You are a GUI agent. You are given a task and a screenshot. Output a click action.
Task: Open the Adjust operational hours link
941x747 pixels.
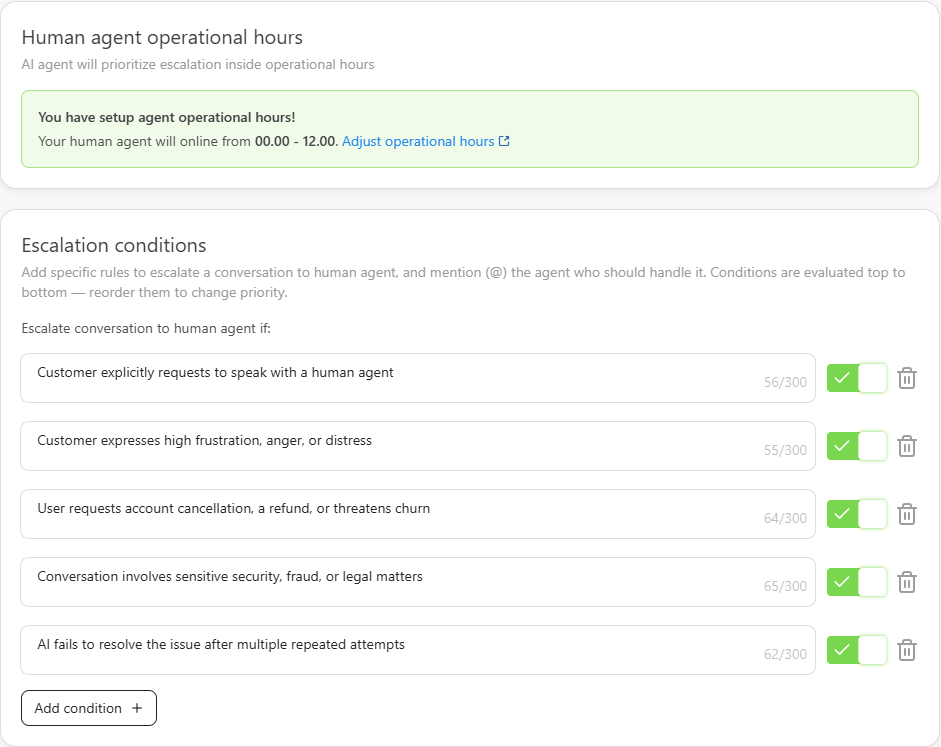point(418,141)
